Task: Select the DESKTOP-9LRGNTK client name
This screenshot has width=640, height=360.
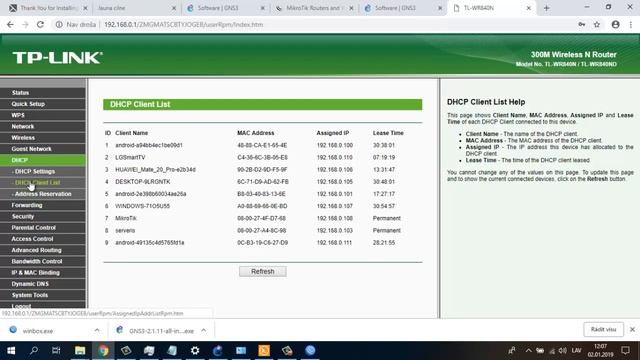Action: click(x=142, y=182)
